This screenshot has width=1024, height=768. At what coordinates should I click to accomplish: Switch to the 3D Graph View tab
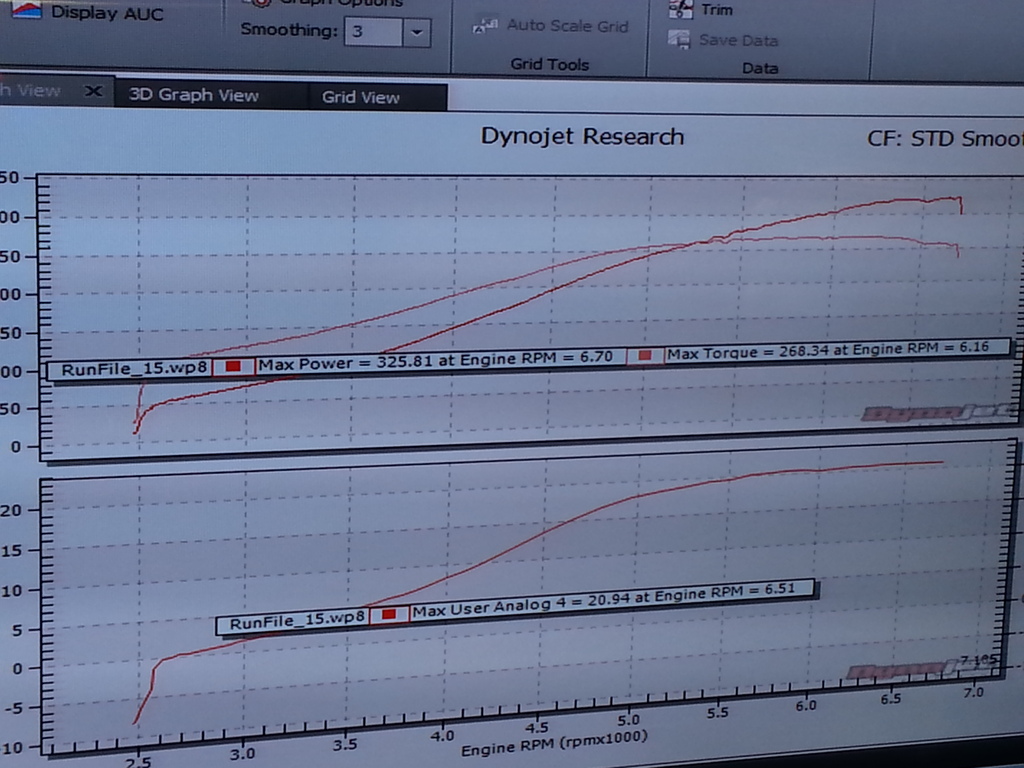[194, 96]
